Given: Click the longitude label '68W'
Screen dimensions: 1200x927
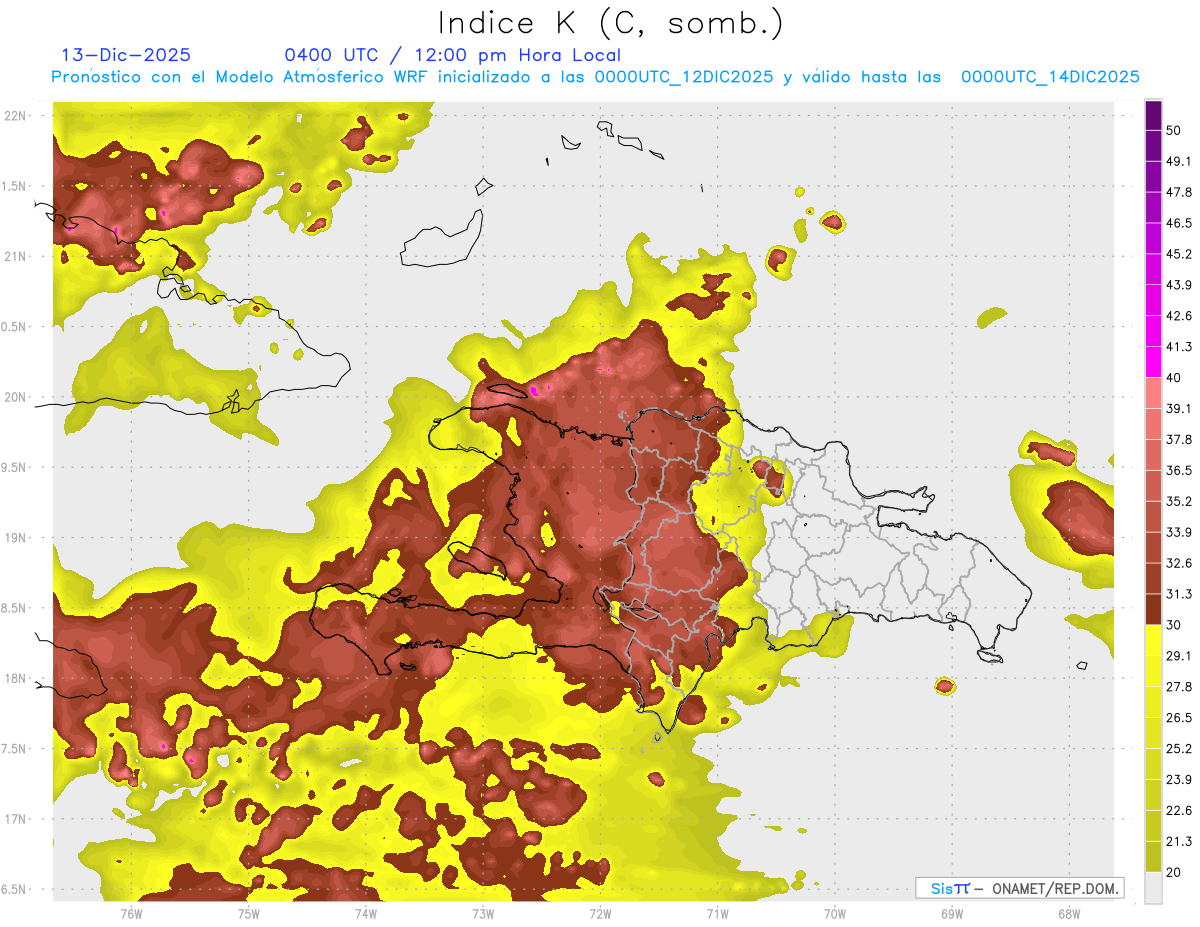Looking at the screenshot, I should point(1068,913).
